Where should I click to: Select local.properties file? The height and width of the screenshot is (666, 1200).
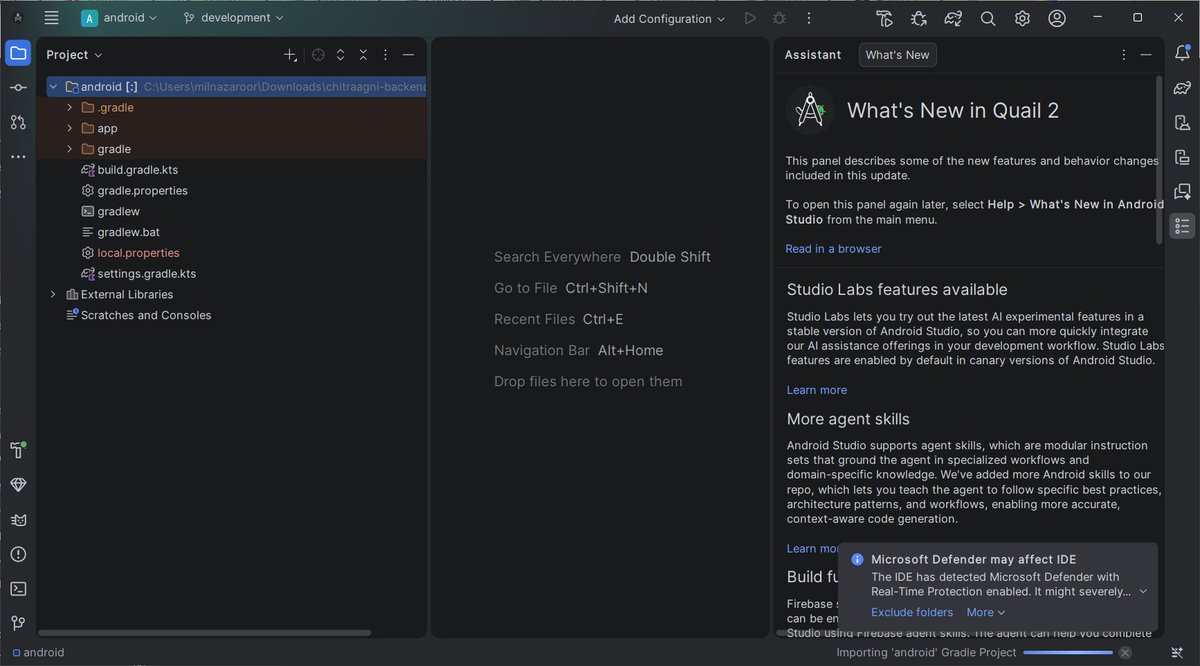pos(139,253)
